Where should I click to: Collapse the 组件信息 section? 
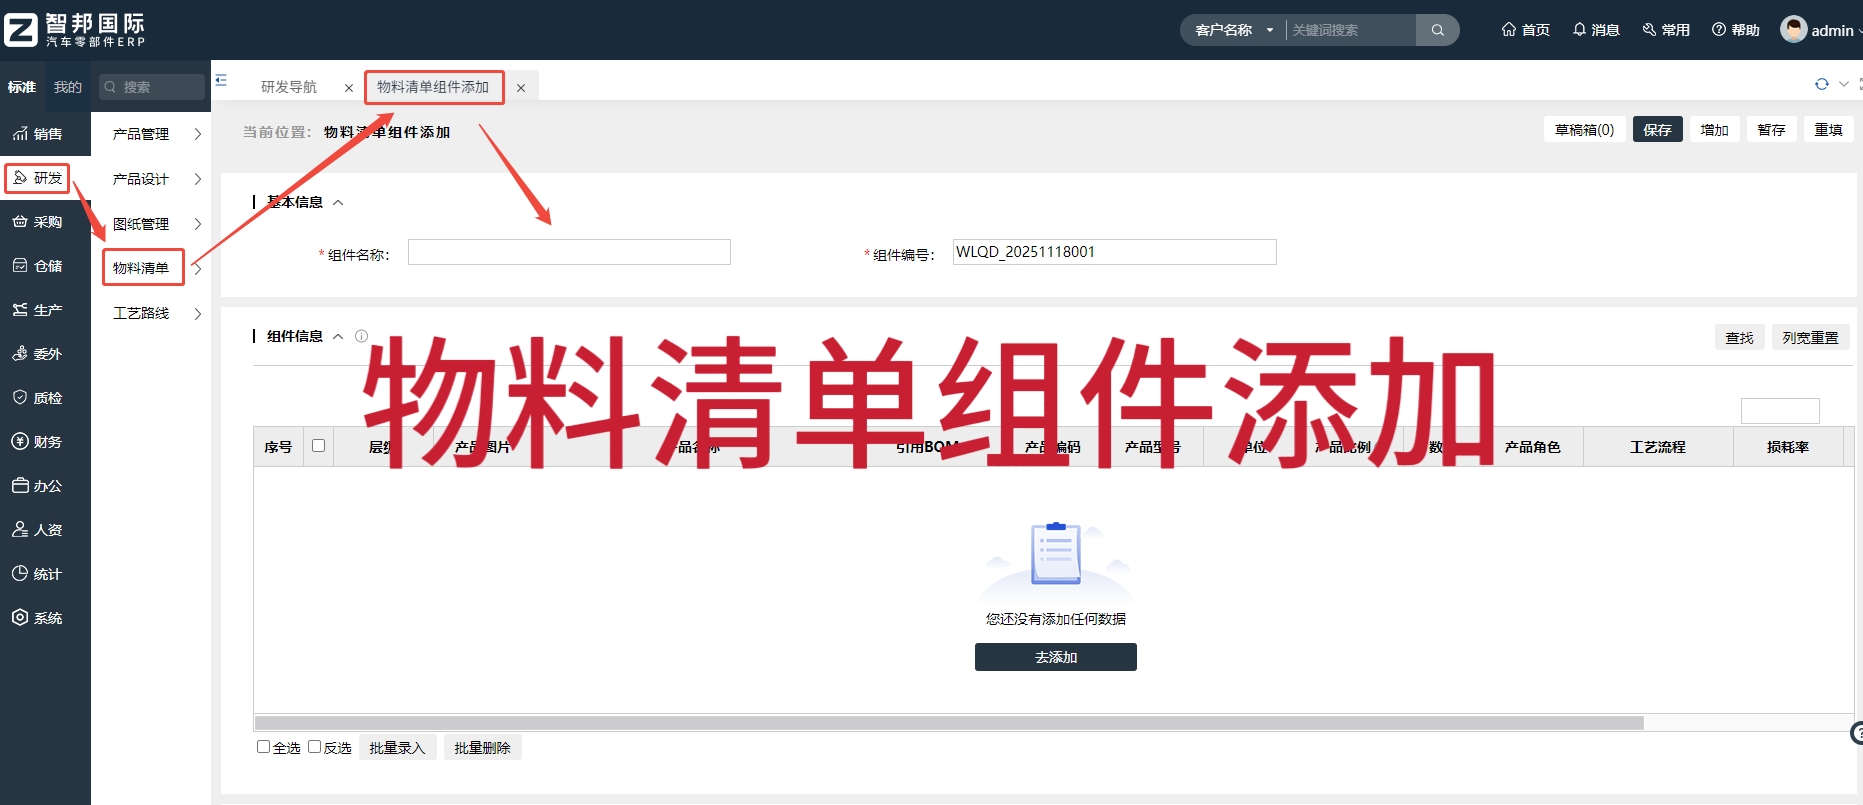[338, 336]
